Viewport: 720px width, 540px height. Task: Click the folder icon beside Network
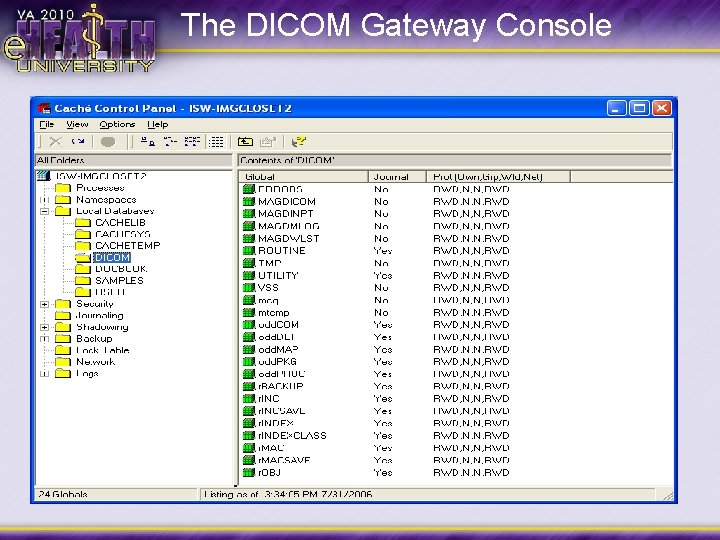point(62,362)
